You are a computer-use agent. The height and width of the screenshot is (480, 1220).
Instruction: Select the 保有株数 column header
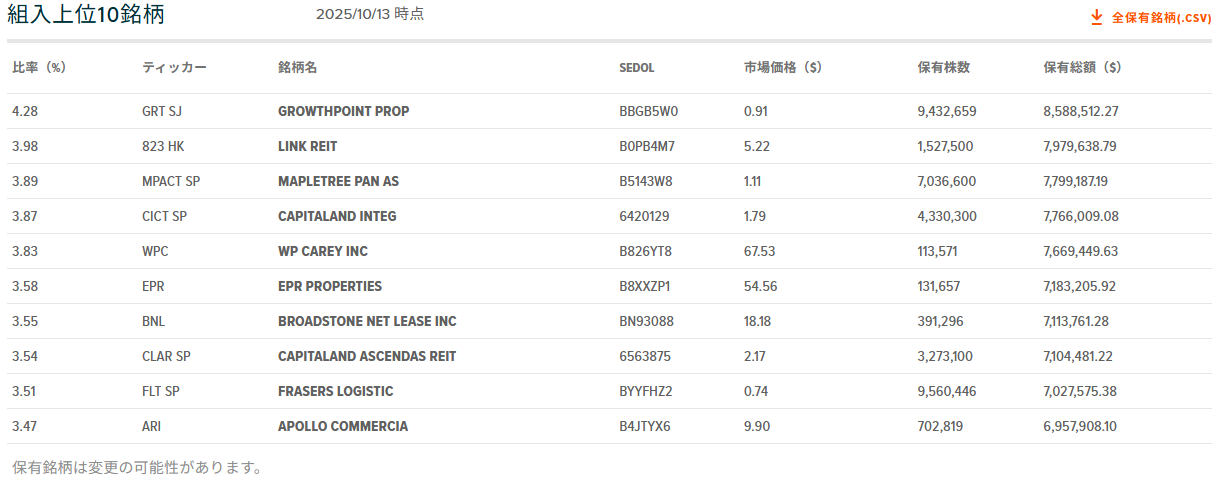point(943,68)
